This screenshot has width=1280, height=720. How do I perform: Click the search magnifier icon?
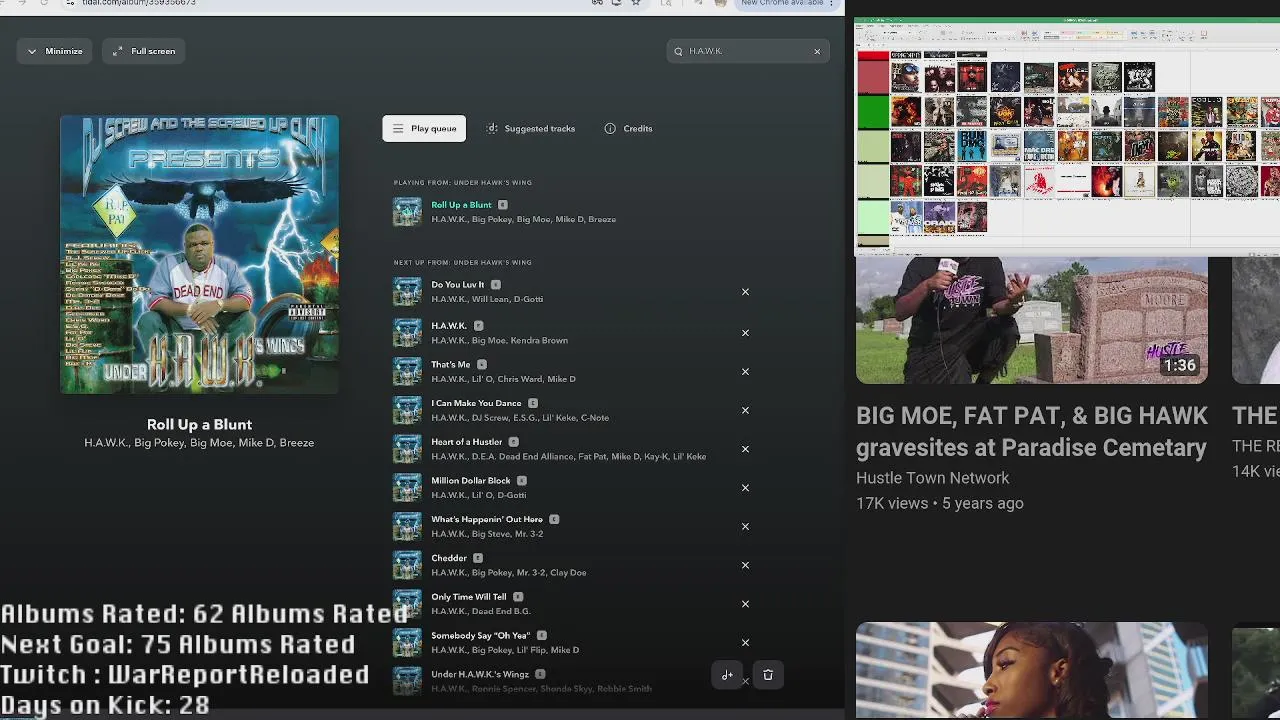(x=679, y=51)
